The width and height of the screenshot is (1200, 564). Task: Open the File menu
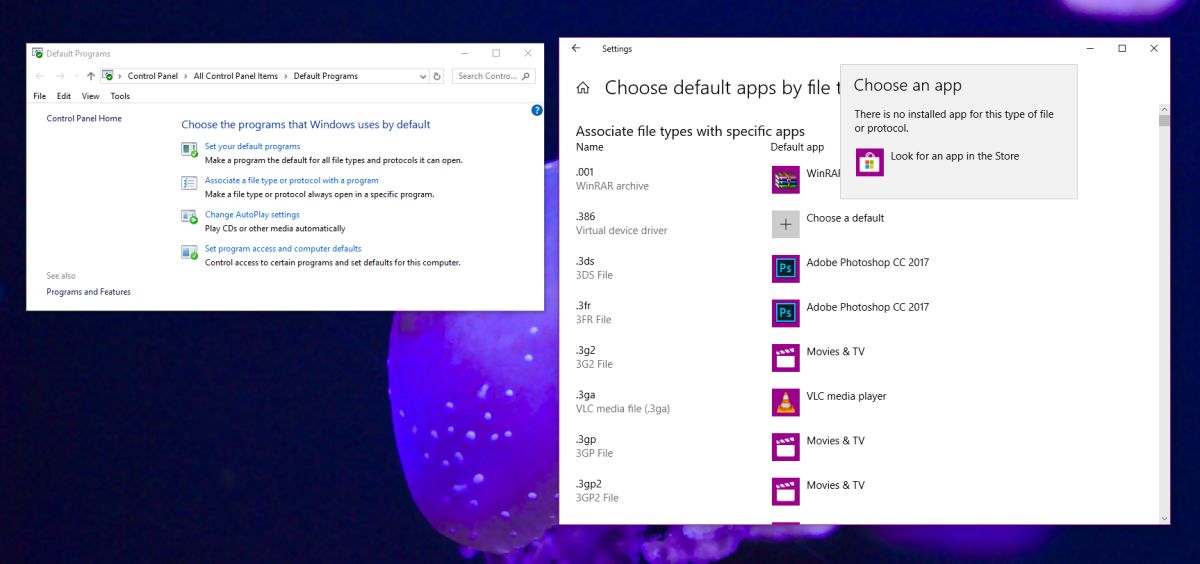(40, 96)
